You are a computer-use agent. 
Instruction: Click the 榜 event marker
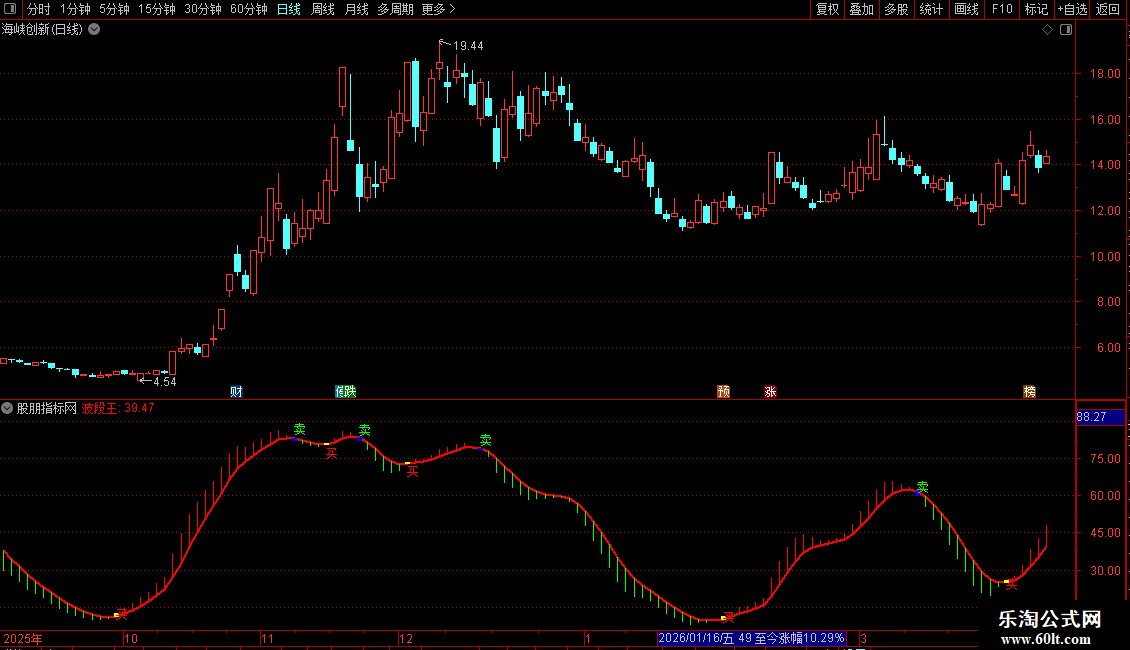(x=1030, y=391)
